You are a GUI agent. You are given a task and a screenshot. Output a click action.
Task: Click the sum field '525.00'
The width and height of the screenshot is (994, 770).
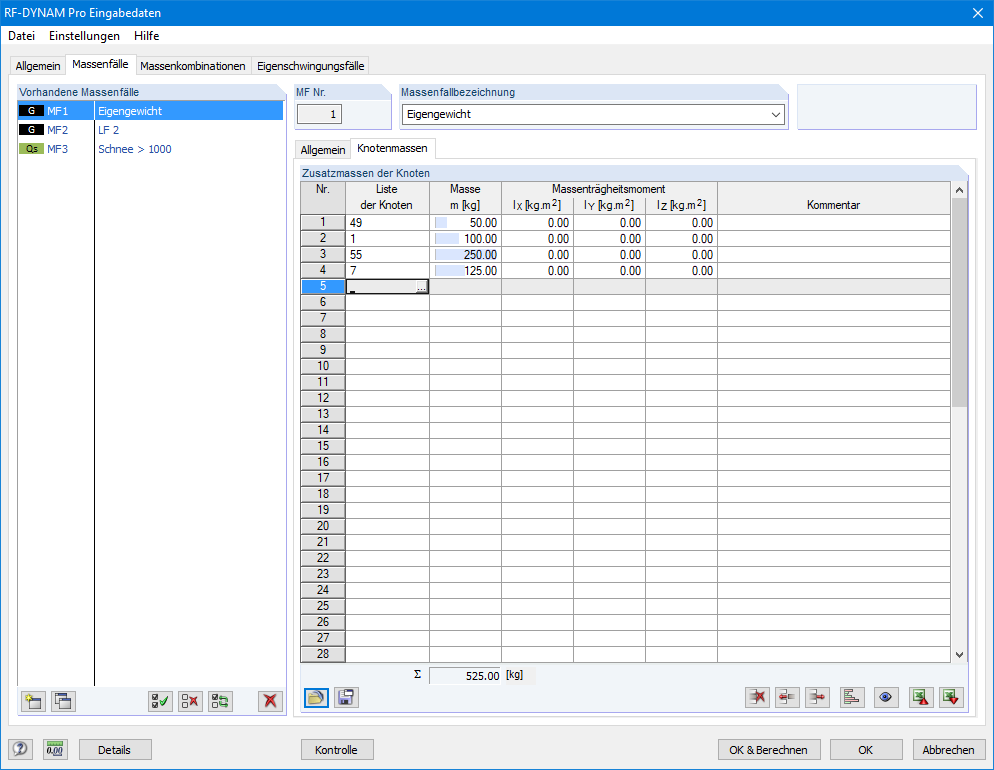point(465,676)
